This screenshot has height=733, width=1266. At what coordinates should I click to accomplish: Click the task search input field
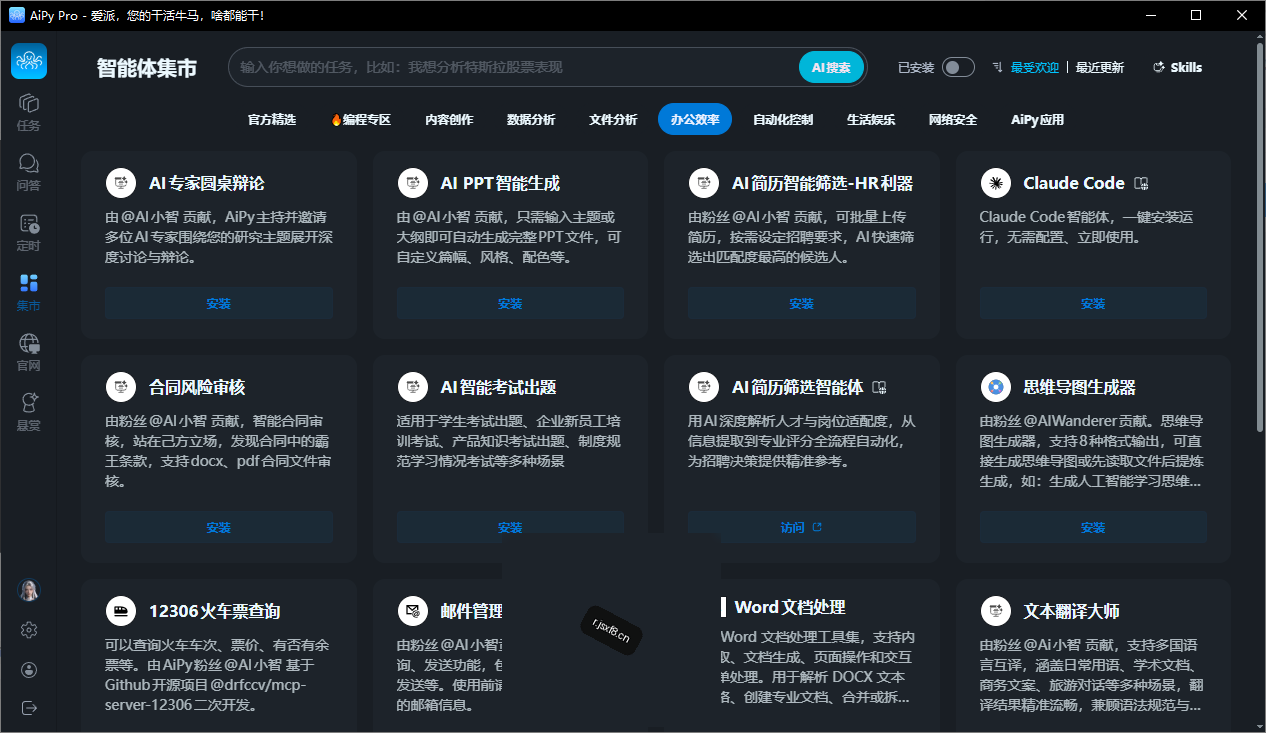(x=515, y=67)
